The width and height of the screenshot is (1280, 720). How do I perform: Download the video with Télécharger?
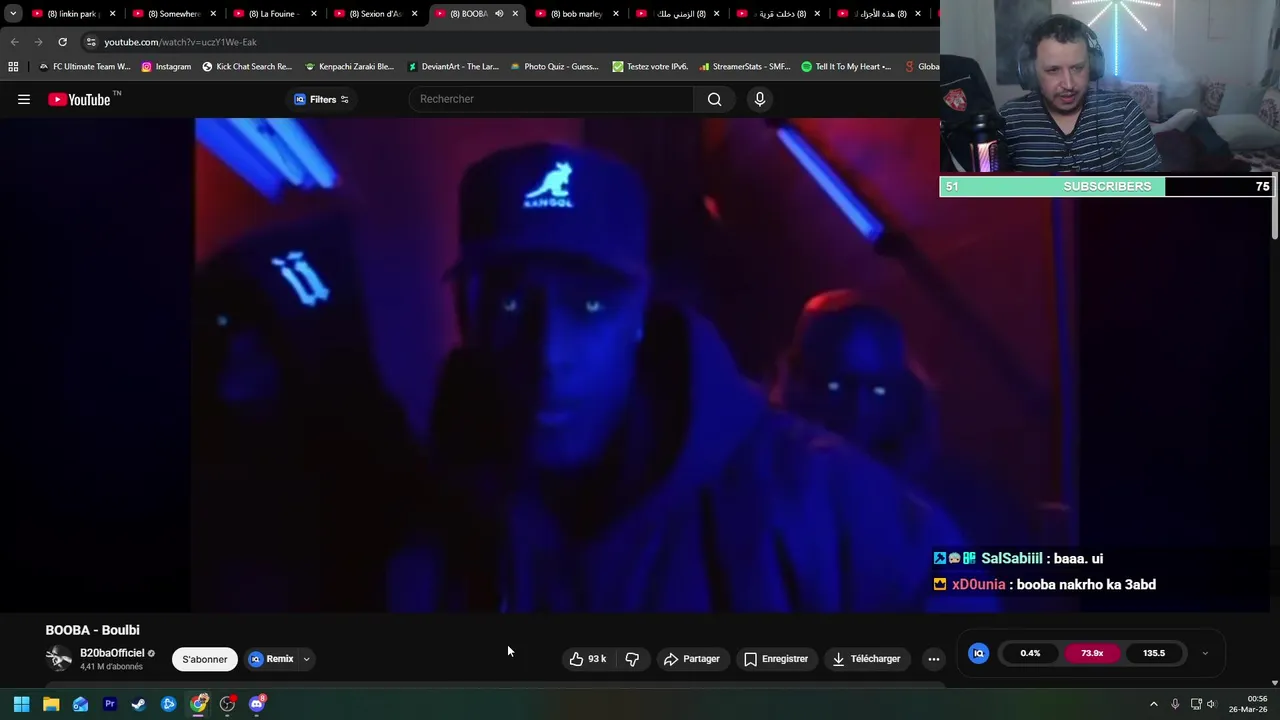866,659
